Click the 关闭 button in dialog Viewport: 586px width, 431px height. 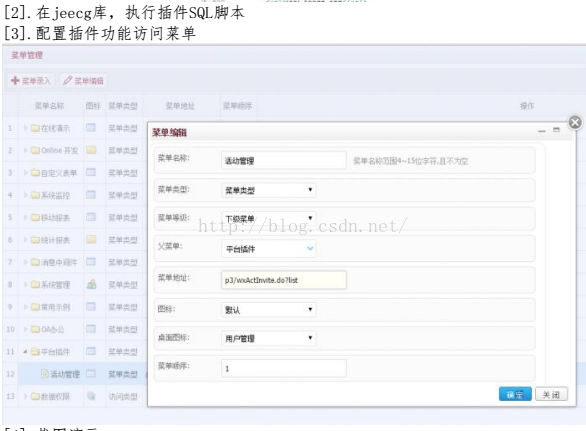[552, 394]
